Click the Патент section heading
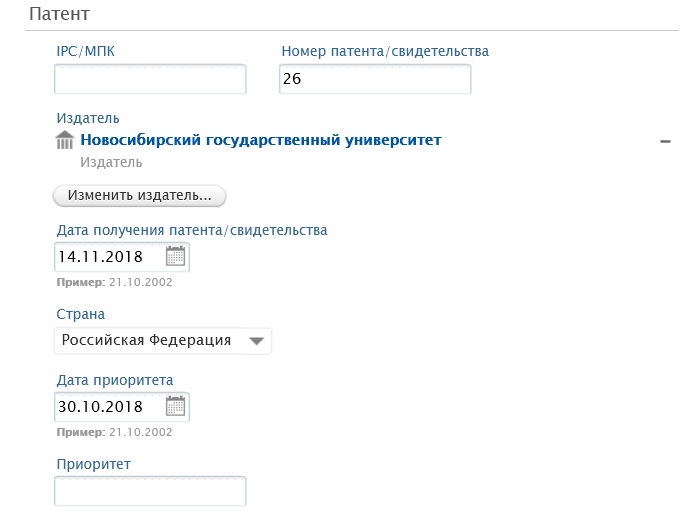The width and height of the screenshot is (699, 516). click(x=59, y=14)
